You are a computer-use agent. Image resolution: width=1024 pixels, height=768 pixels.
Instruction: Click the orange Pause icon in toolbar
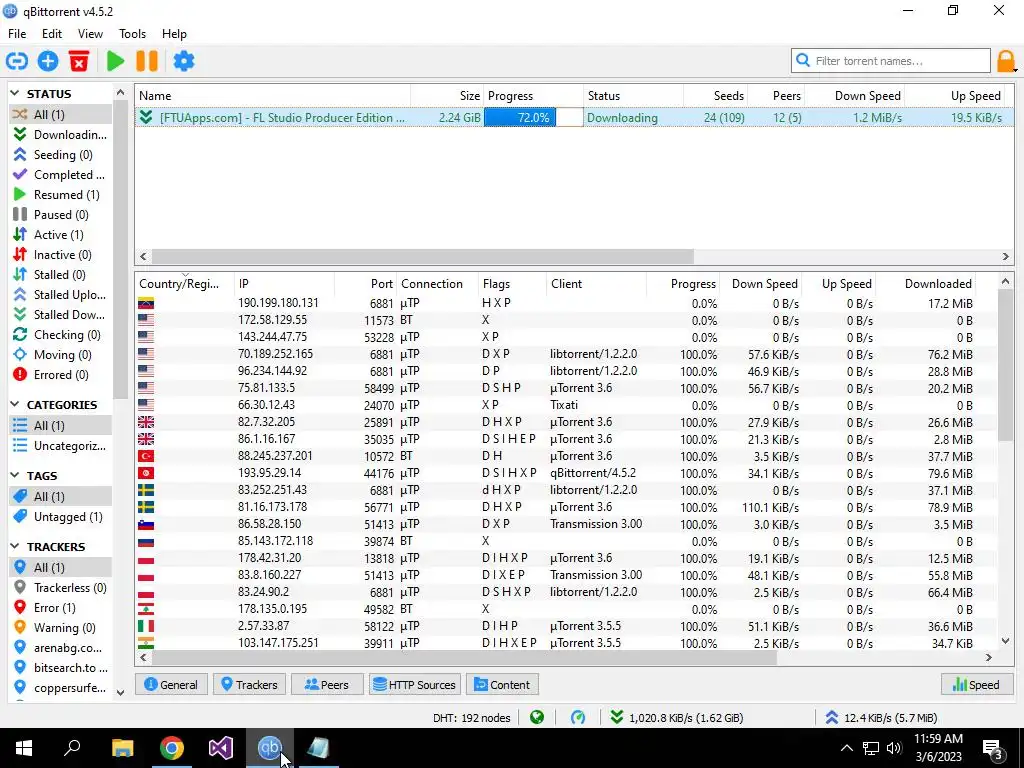click(x=147, y=61)
